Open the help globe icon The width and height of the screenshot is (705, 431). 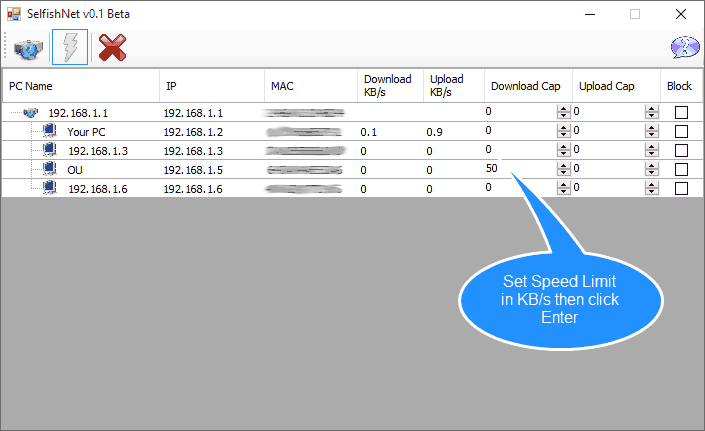tap(685, 47)
